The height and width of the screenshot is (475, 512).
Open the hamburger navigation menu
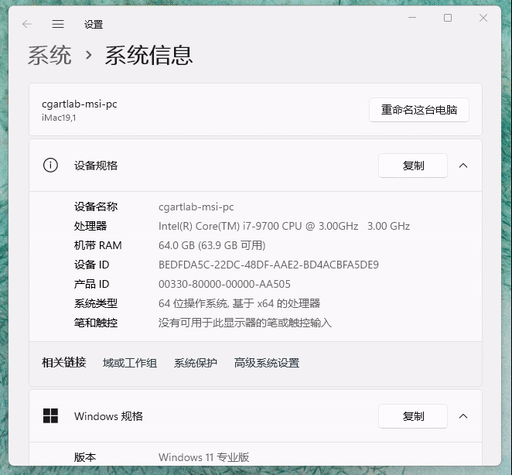pos(58,24)
